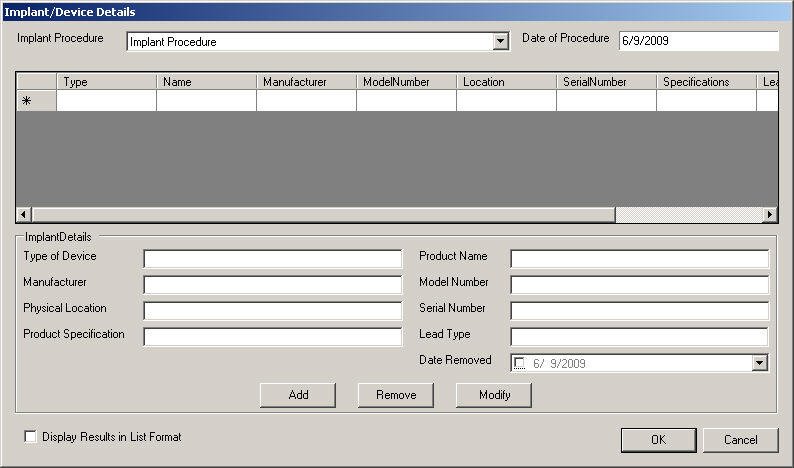
Task: Click the Modify button
Action: 494,395
